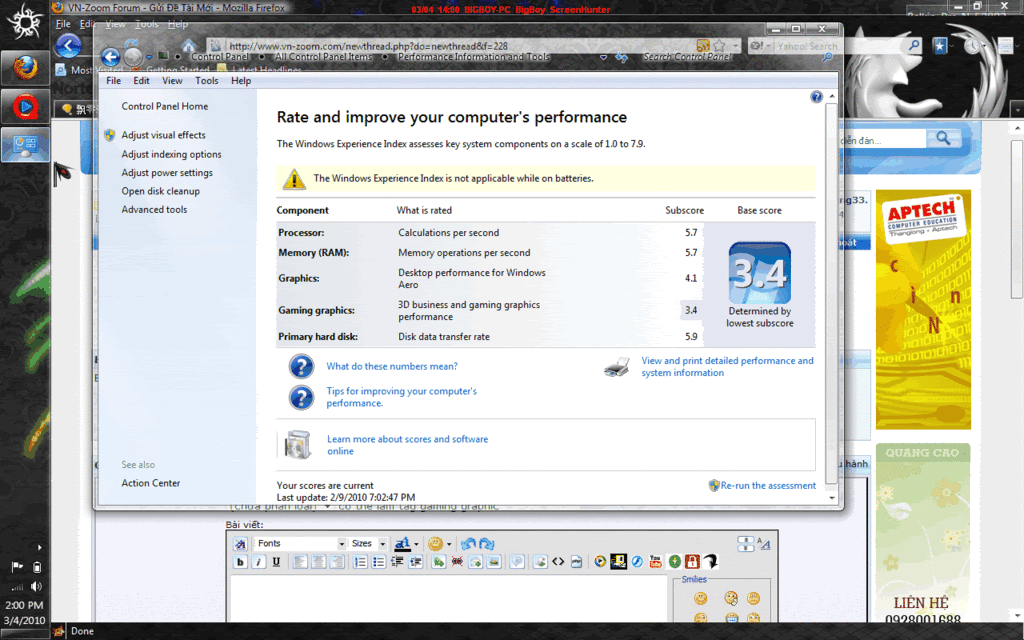Open Edit menu in Control Panel window
1024x640 pixels.
[x=141, y=81]
